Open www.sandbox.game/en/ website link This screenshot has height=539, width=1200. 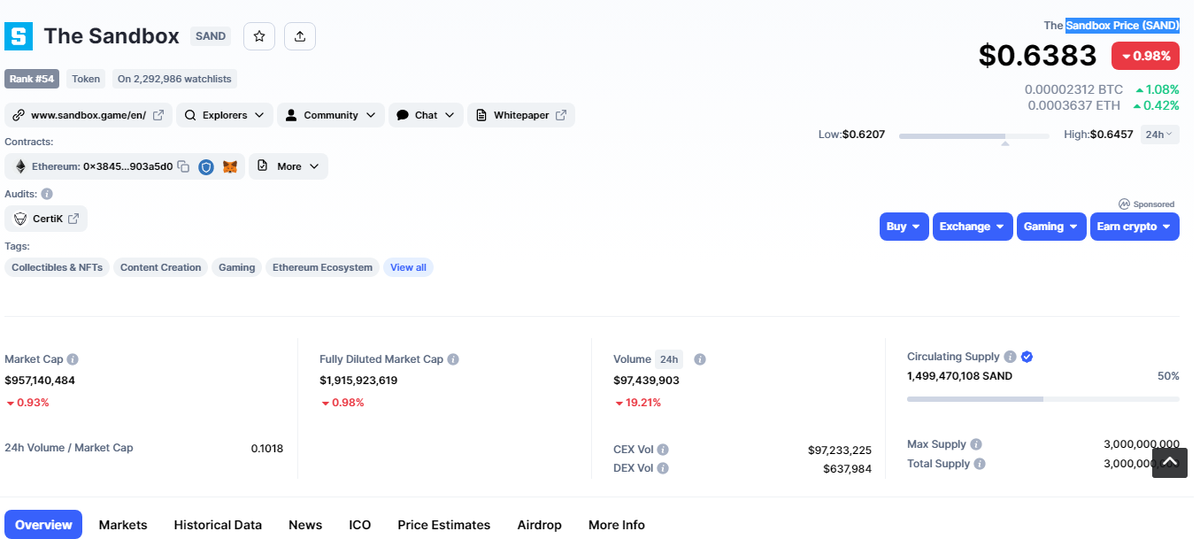tap(88, 115)
